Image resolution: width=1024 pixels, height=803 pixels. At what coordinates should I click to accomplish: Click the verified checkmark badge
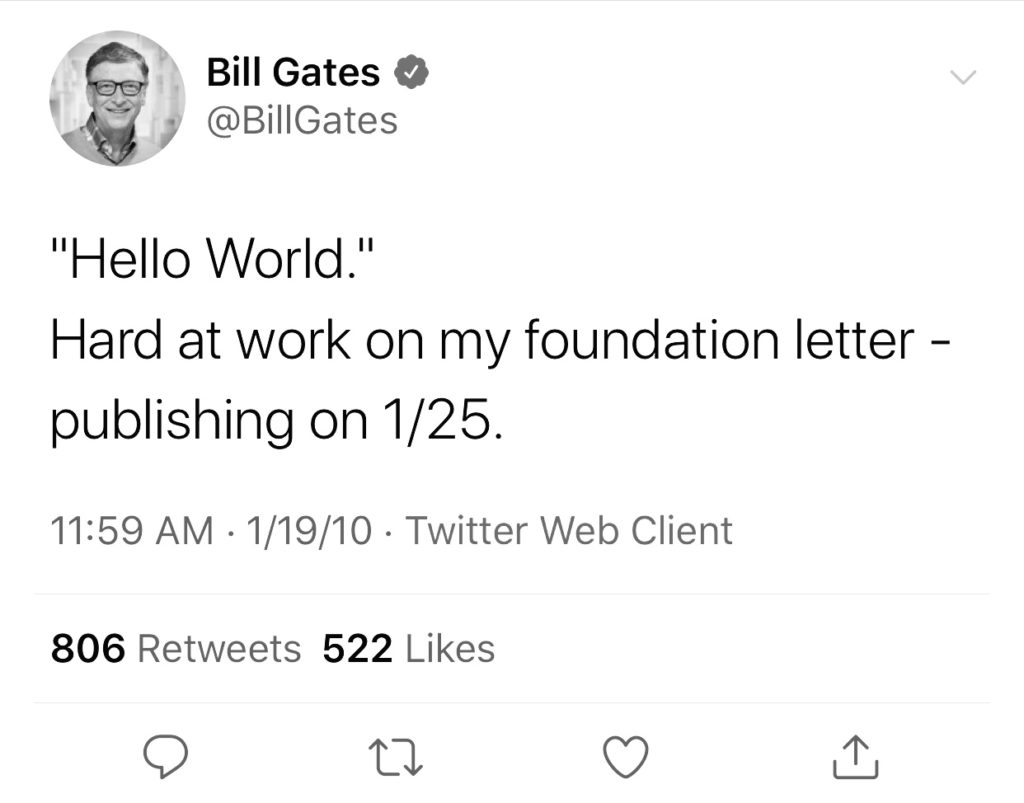tap(412, 73)
